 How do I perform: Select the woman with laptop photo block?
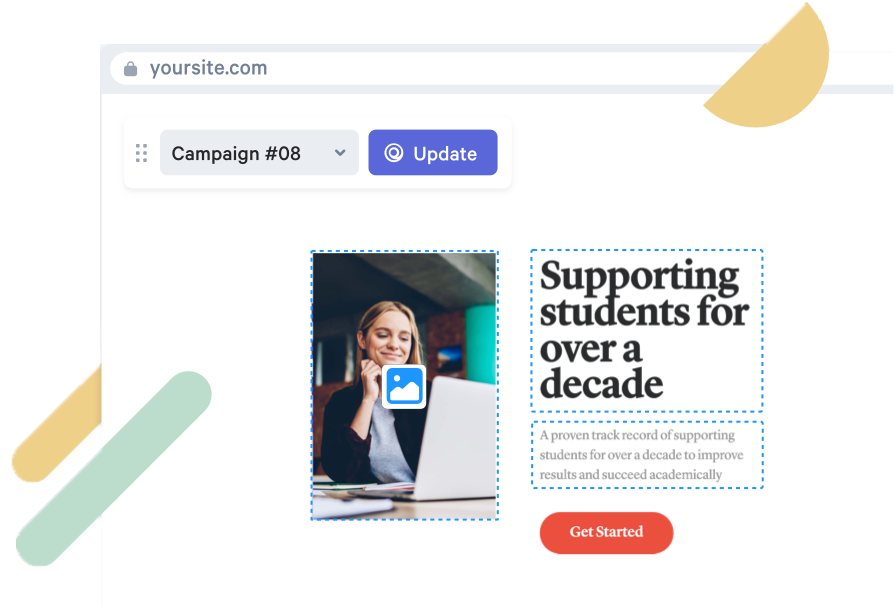pyautogui.click(x=404, y=385)
